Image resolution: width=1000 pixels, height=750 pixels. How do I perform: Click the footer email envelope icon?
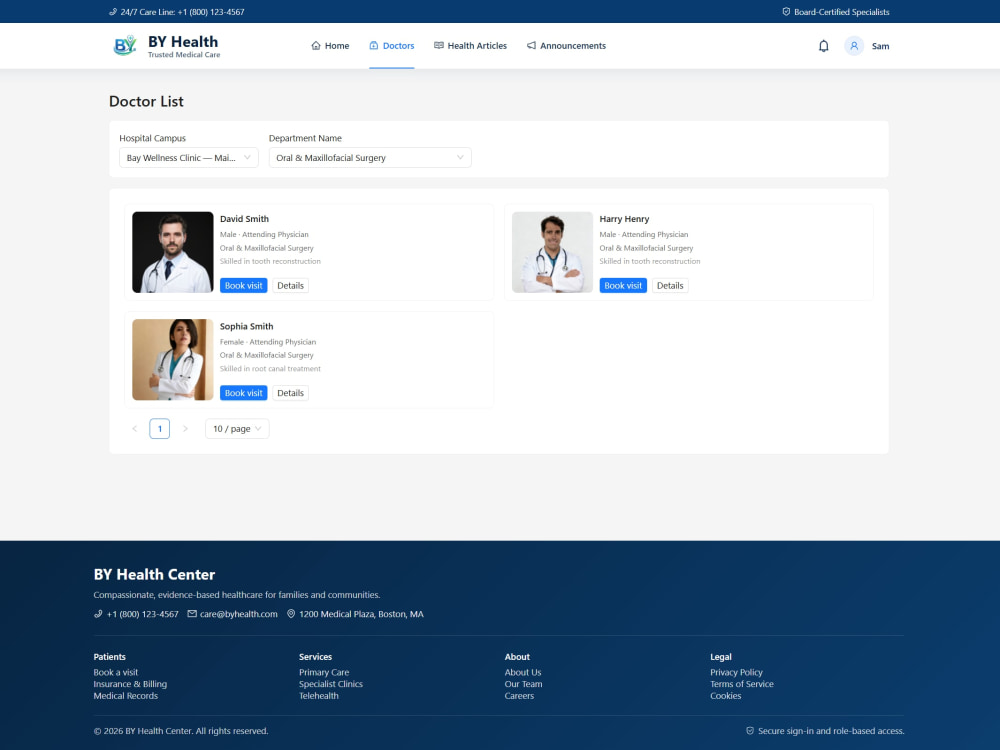(x=192, y=614)
